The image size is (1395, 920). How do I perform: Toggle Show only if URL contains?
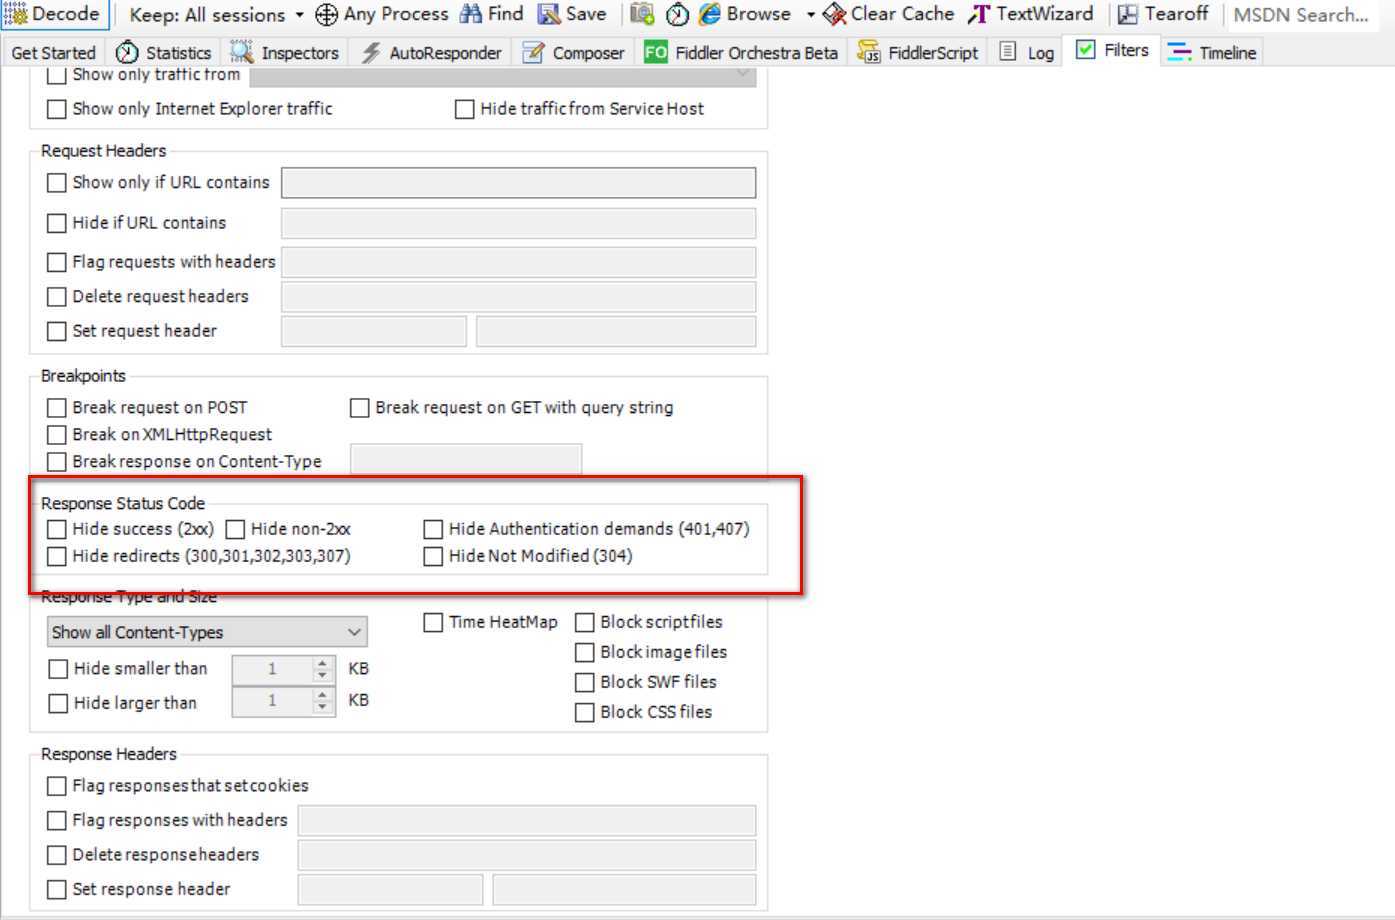(57, 183)
